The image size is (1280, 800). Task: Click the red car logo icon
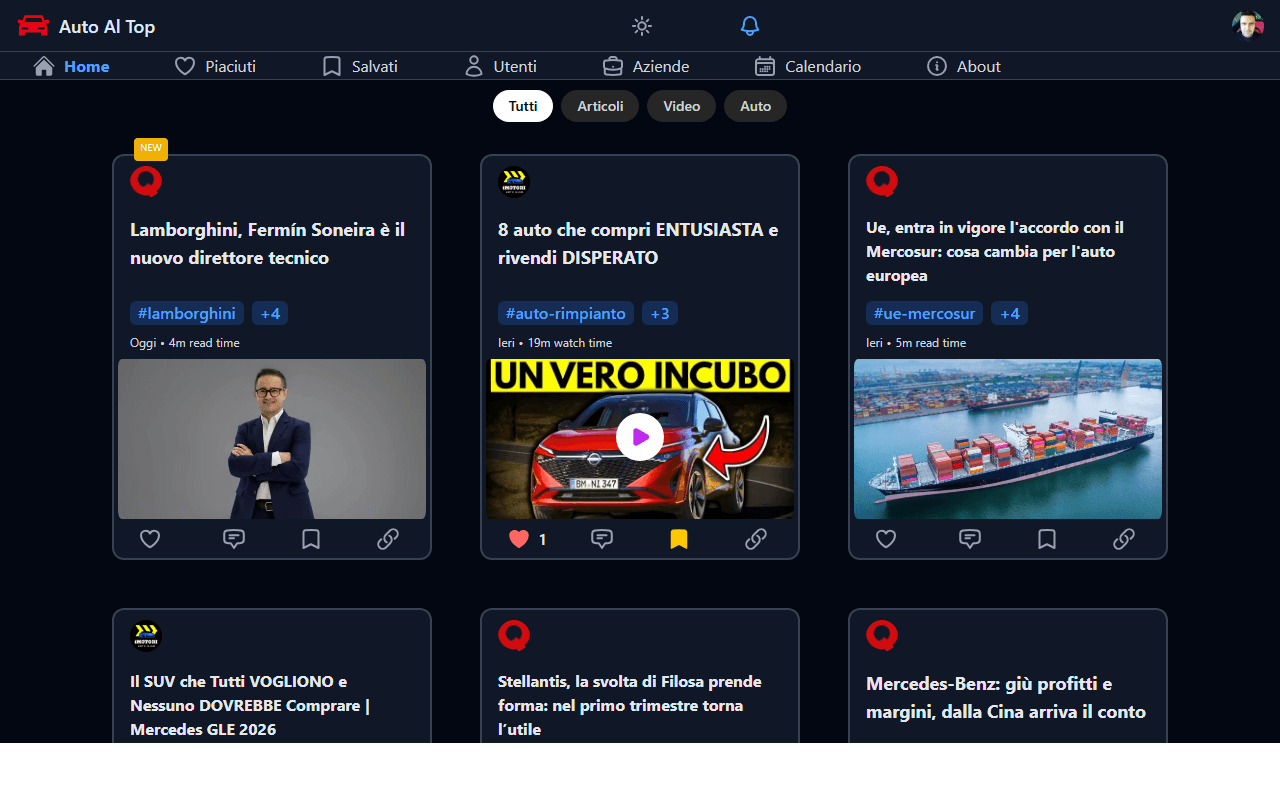(x=33, y=26)
